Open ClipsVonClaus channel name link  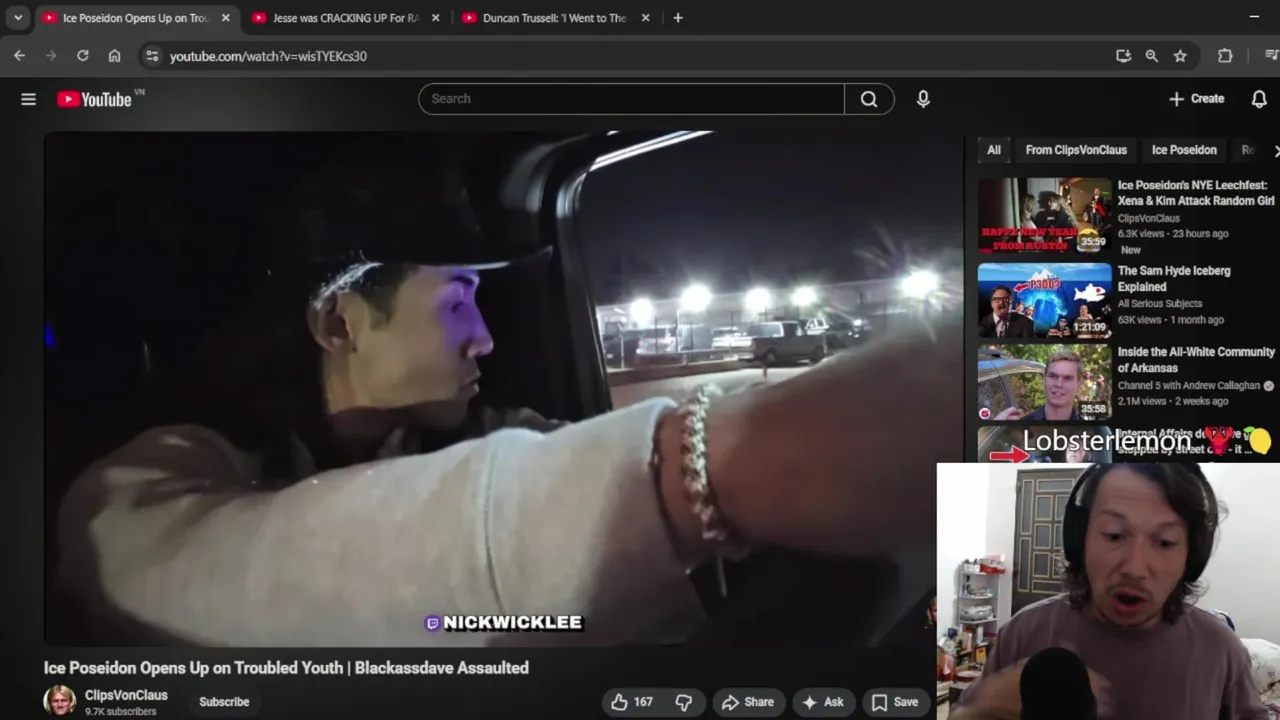(x=126, y=695)
